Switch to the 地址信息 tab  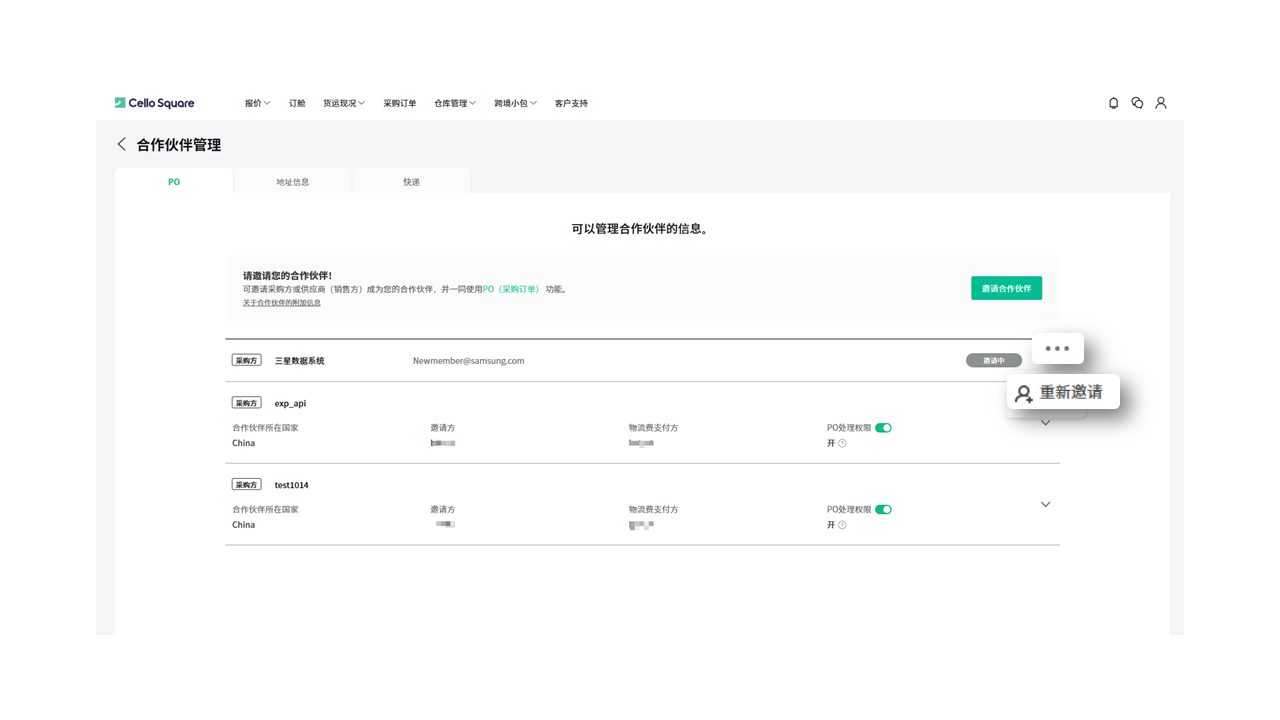pos(292,182)
